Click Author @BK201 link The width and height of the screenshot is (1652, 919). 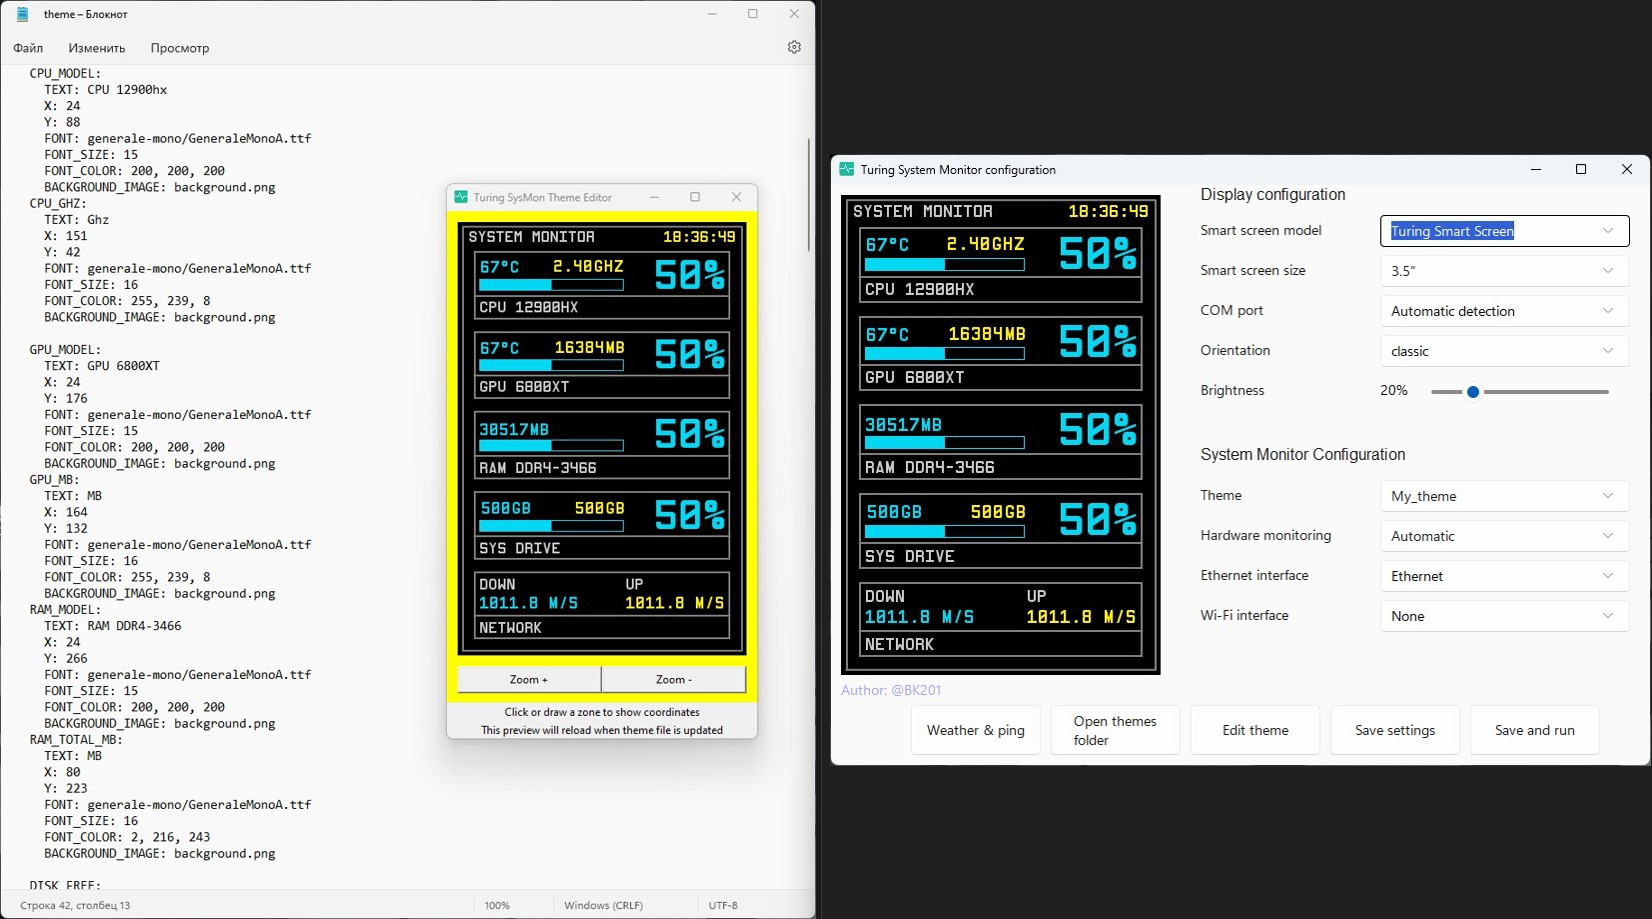coord(891,690)
